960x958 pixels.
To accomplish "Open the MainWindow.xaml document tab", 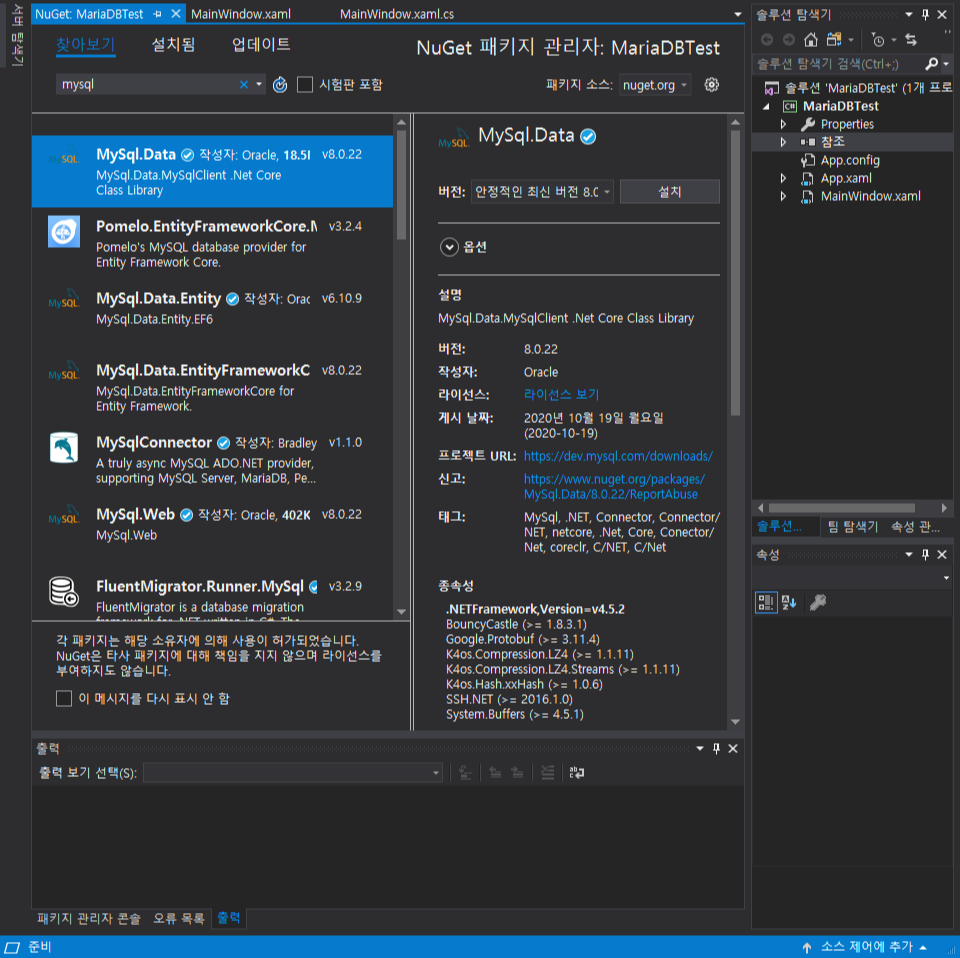I will [x=241, y=13].
